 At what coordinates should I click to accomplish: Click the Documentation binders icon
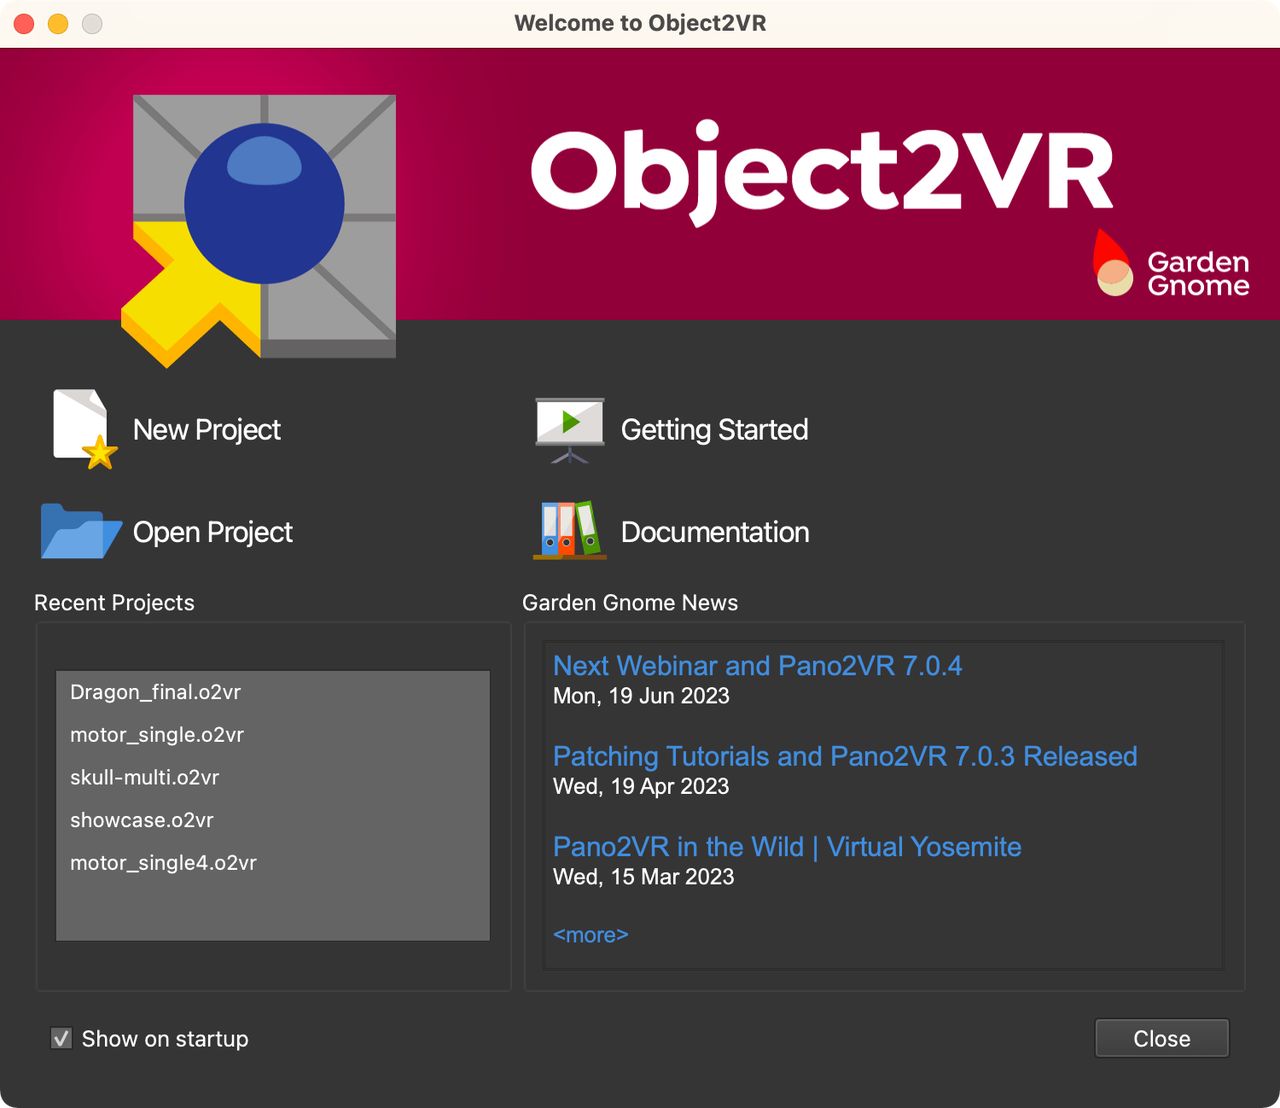click(568, 531)
